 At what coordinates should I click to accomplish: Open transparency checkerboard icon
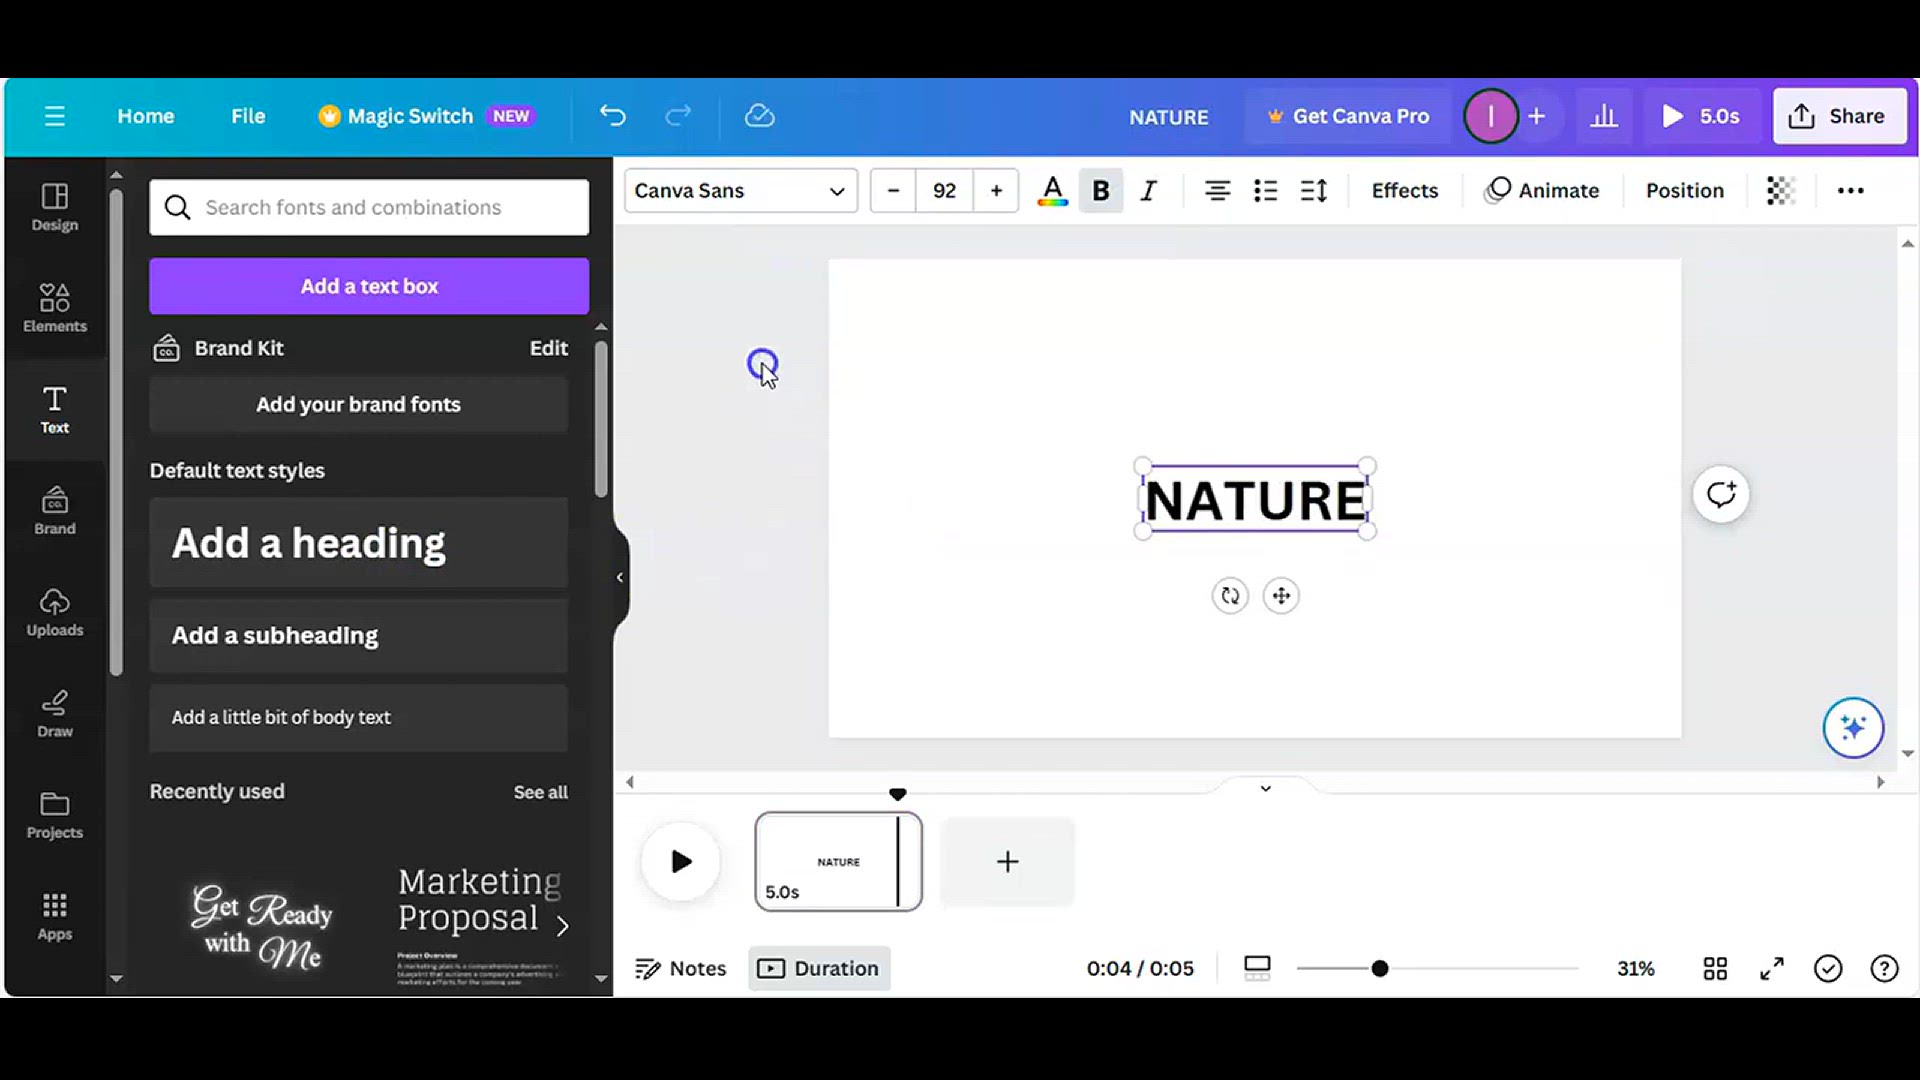[1781, 190]
